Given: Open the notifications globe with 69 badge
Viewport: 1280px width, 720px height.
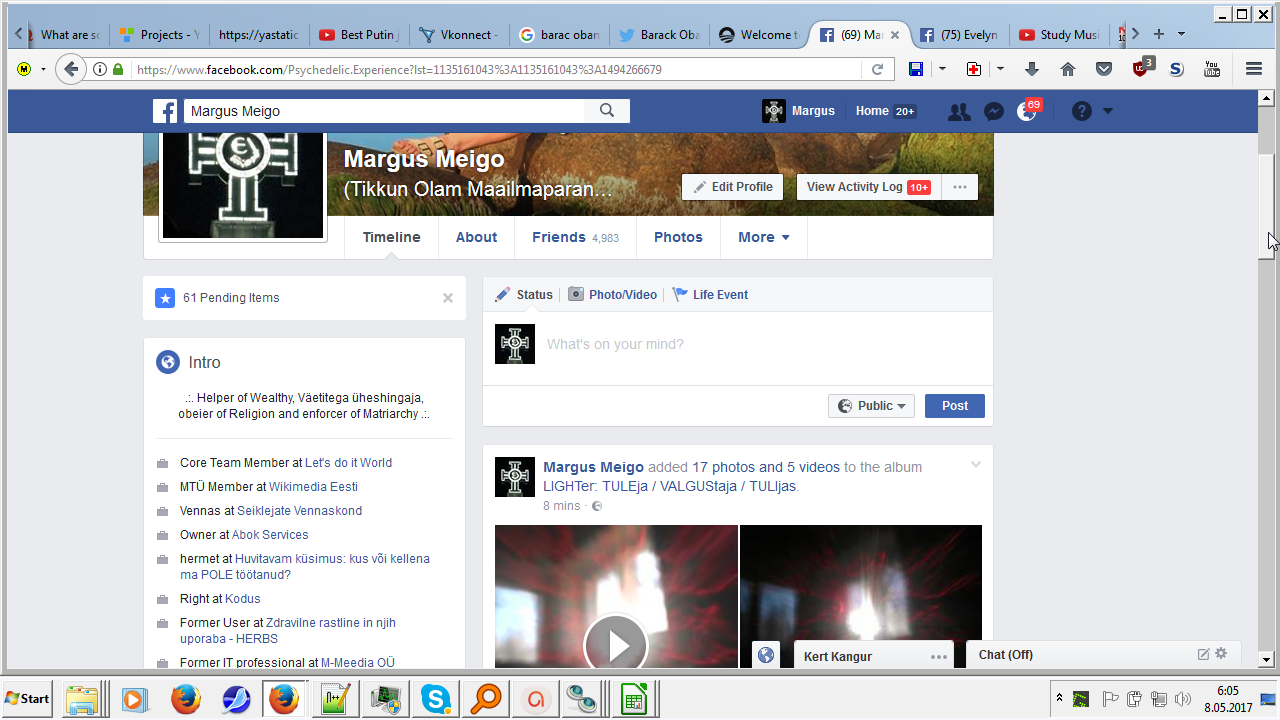Looking at the screenshot, I should click(1027, 111).
